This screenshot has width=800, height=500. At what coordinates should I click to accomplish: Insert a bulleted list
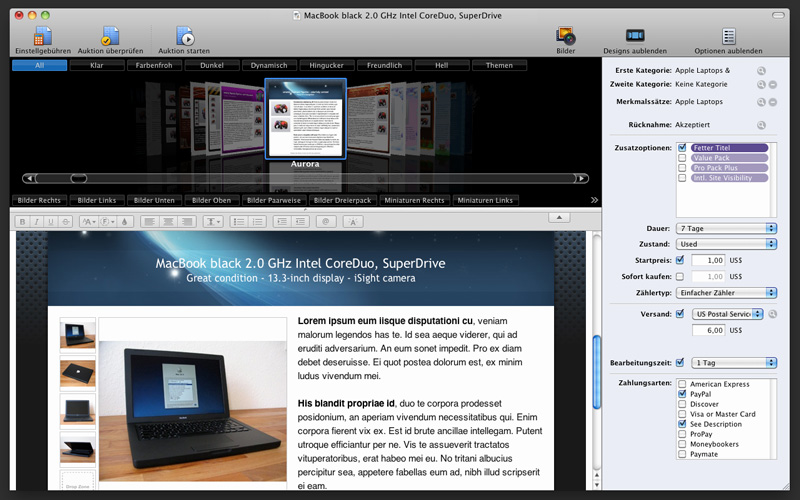(x=239, y=221)
